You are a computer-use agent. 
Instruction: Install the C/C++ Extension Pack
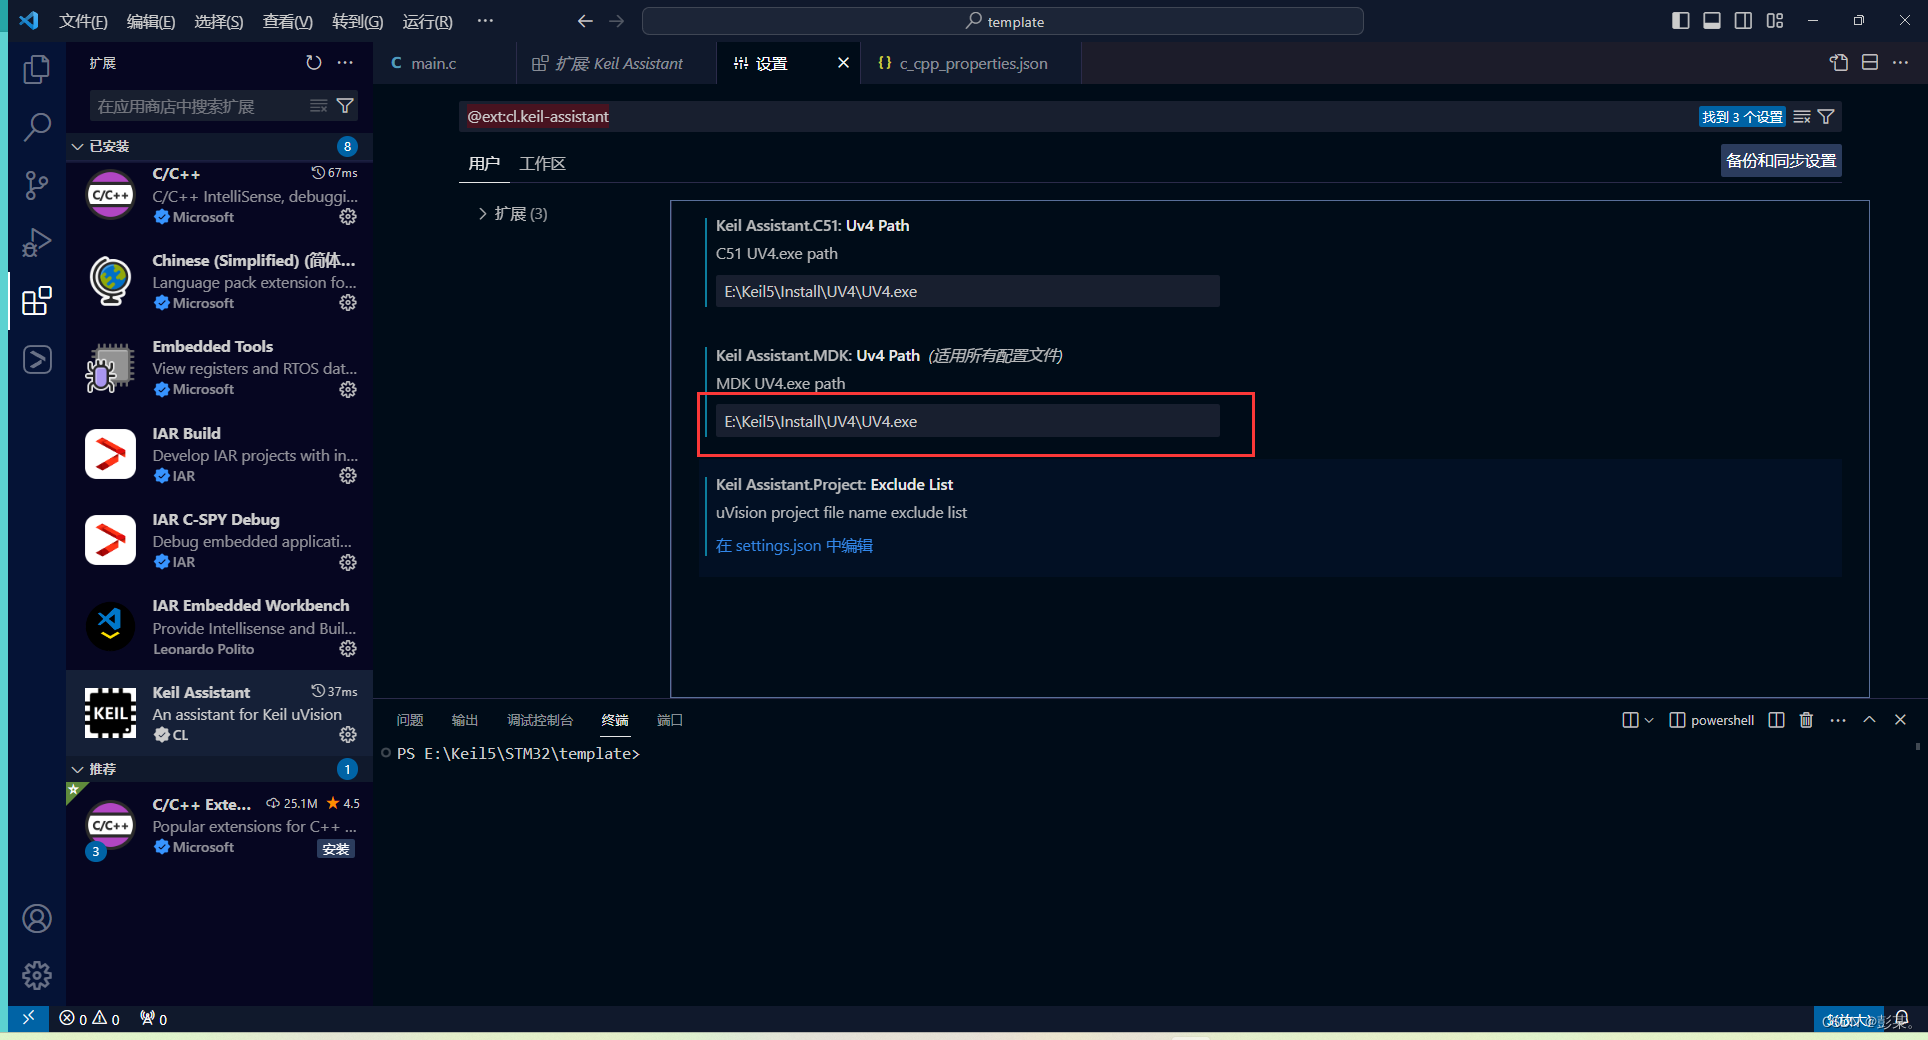(335, 848)
